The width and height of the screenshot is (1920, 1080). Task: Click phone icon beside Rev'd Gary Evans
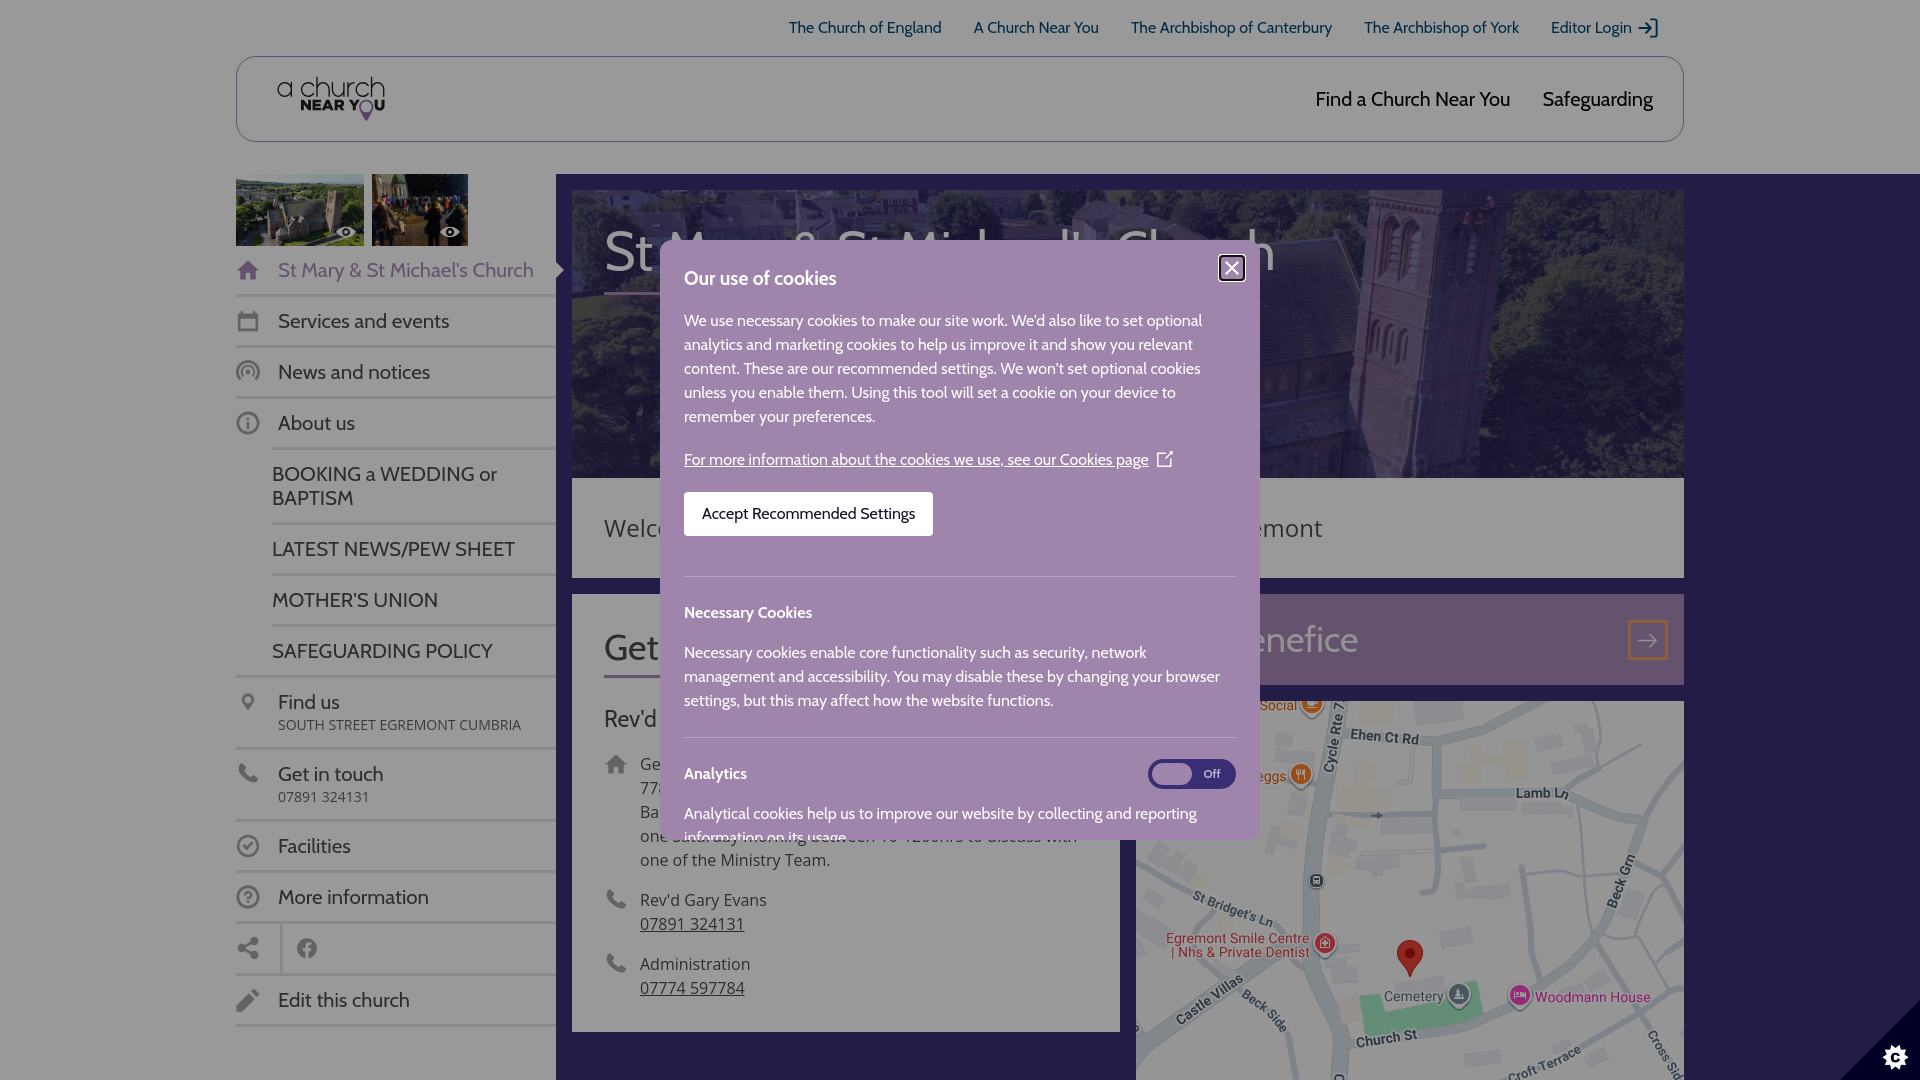click(616, 899)
